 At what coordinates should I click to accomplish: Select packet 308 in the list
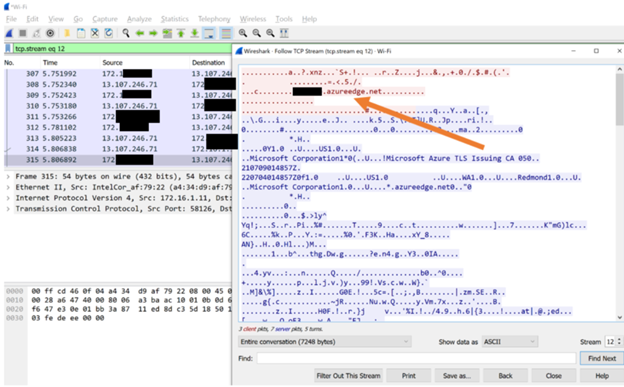click(118, 84)
